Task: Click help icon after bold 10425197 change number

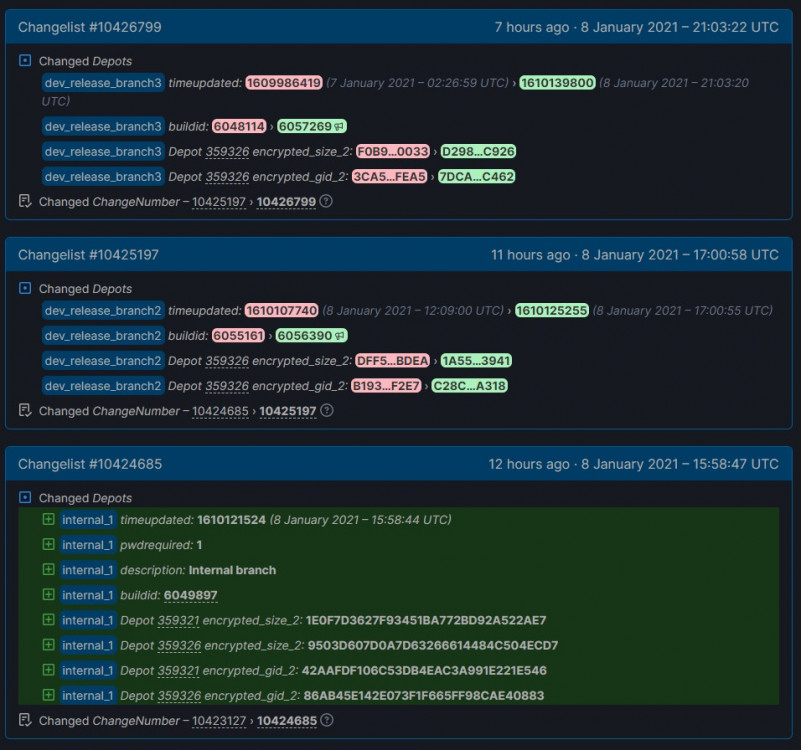Action: tap(327, 410)
